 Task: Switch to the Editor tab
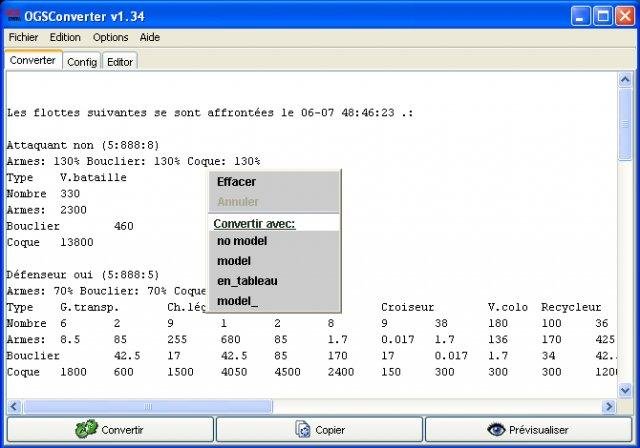120,62
